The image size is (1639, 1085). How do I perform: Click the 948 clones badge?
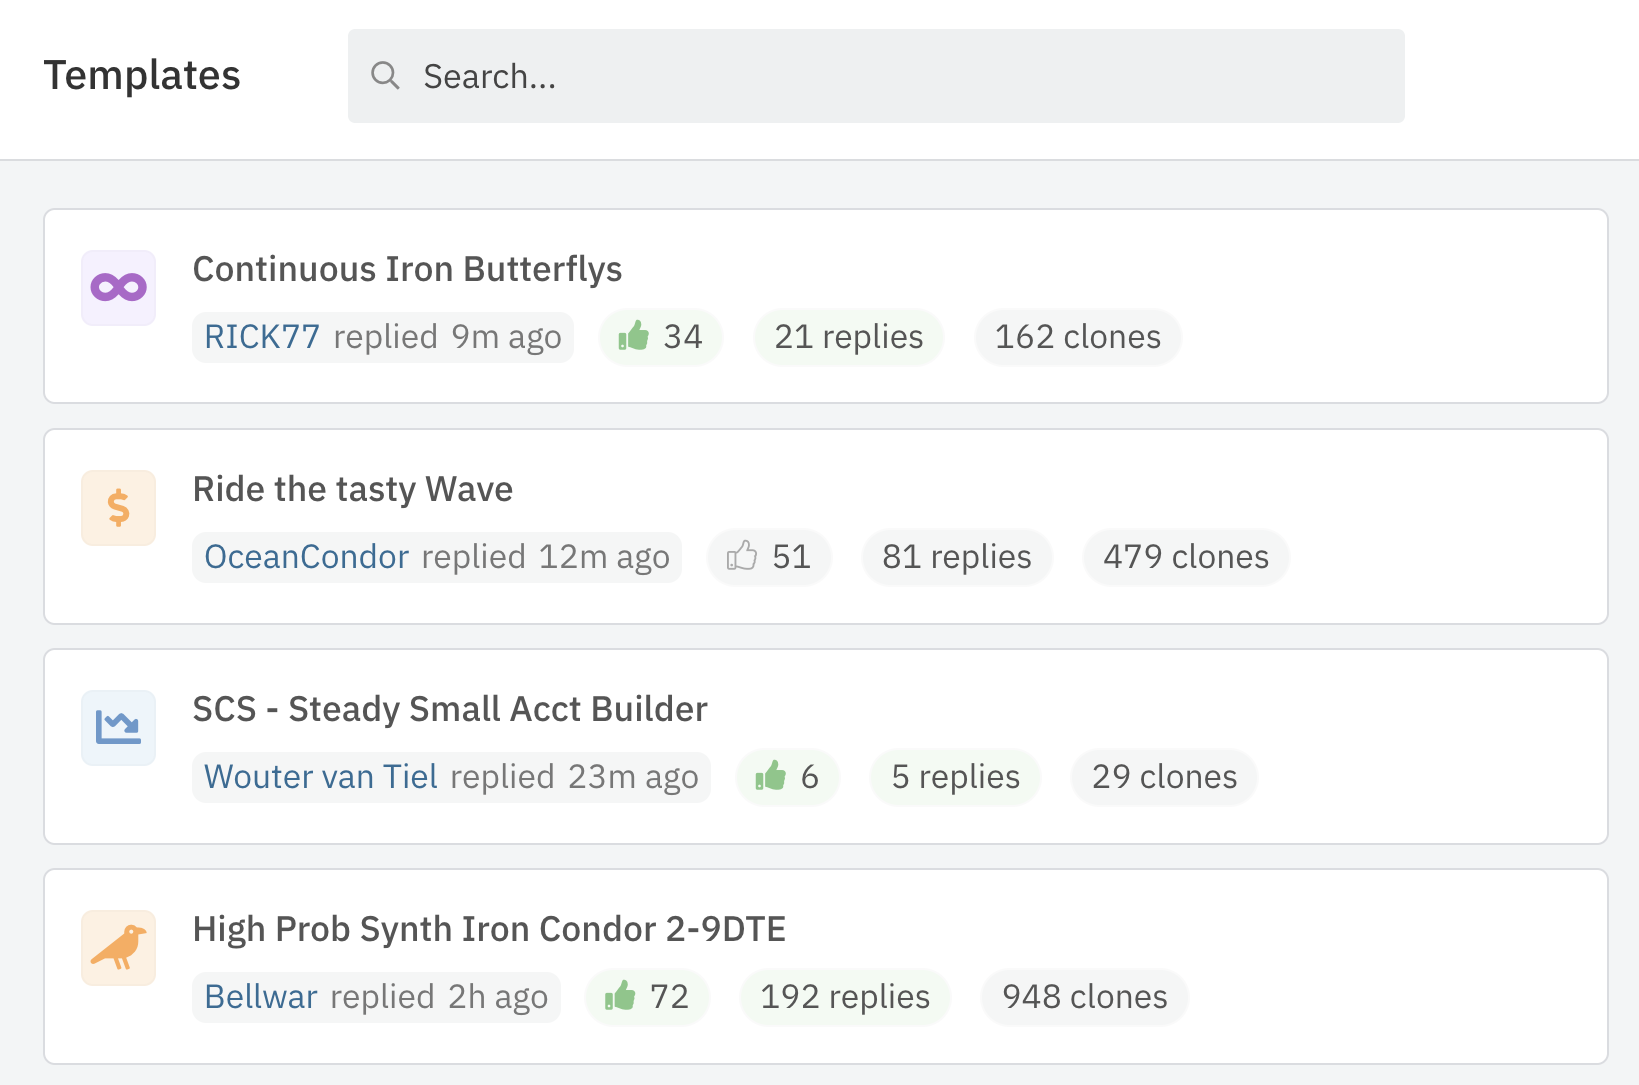pos(1084,997)
